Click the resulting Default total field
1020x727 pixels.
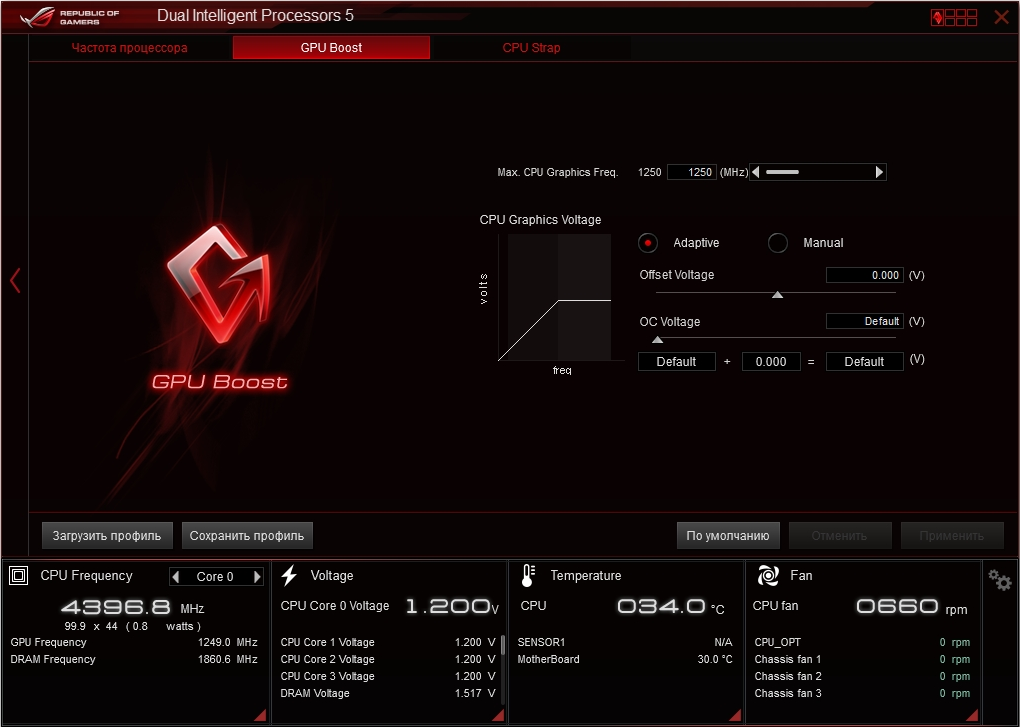point(865,362)
